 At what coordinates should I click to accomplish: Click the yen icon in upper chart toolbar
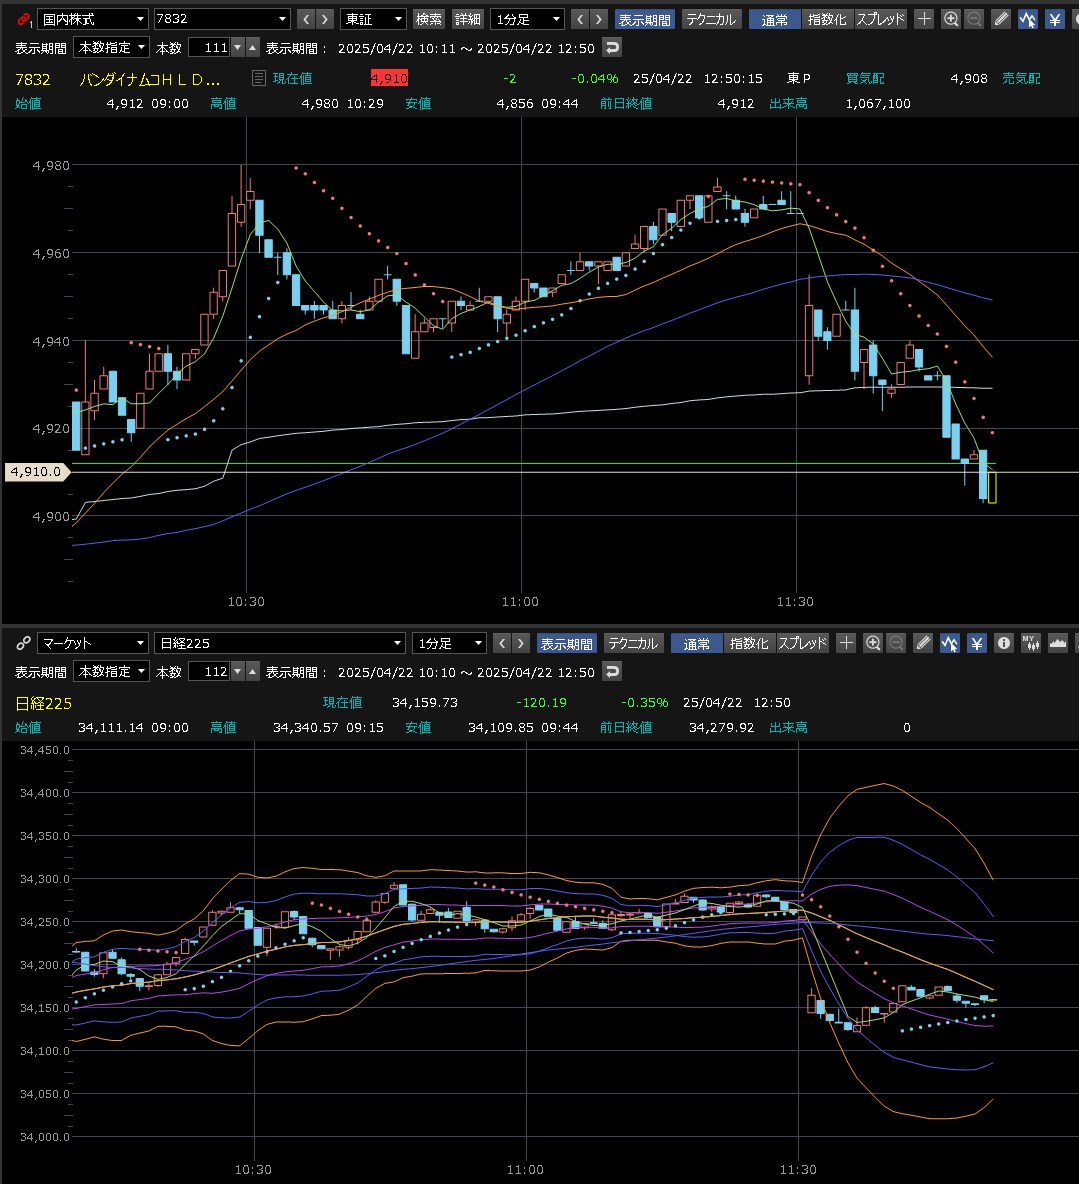click(1055, 19)
